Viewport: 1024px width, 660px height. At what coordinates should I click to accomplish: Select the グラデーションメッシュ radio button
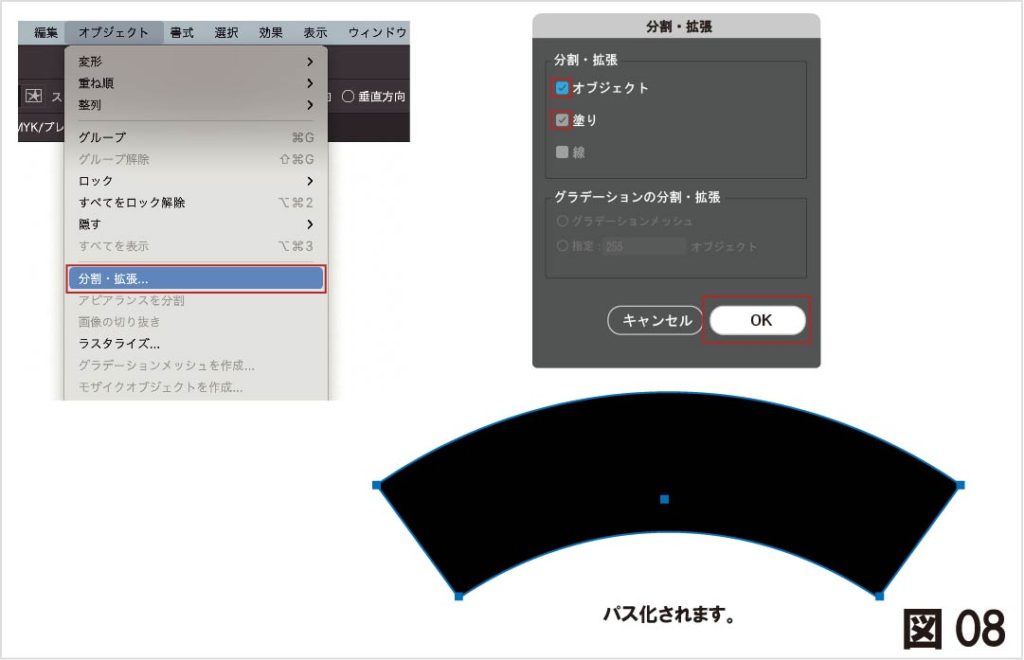563,221
